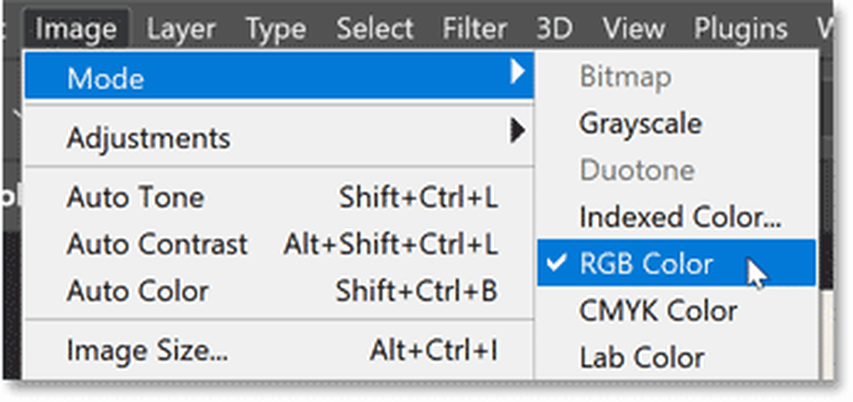Apply Auto Contrast
The image size is (853, 402).
click(157, 244)
